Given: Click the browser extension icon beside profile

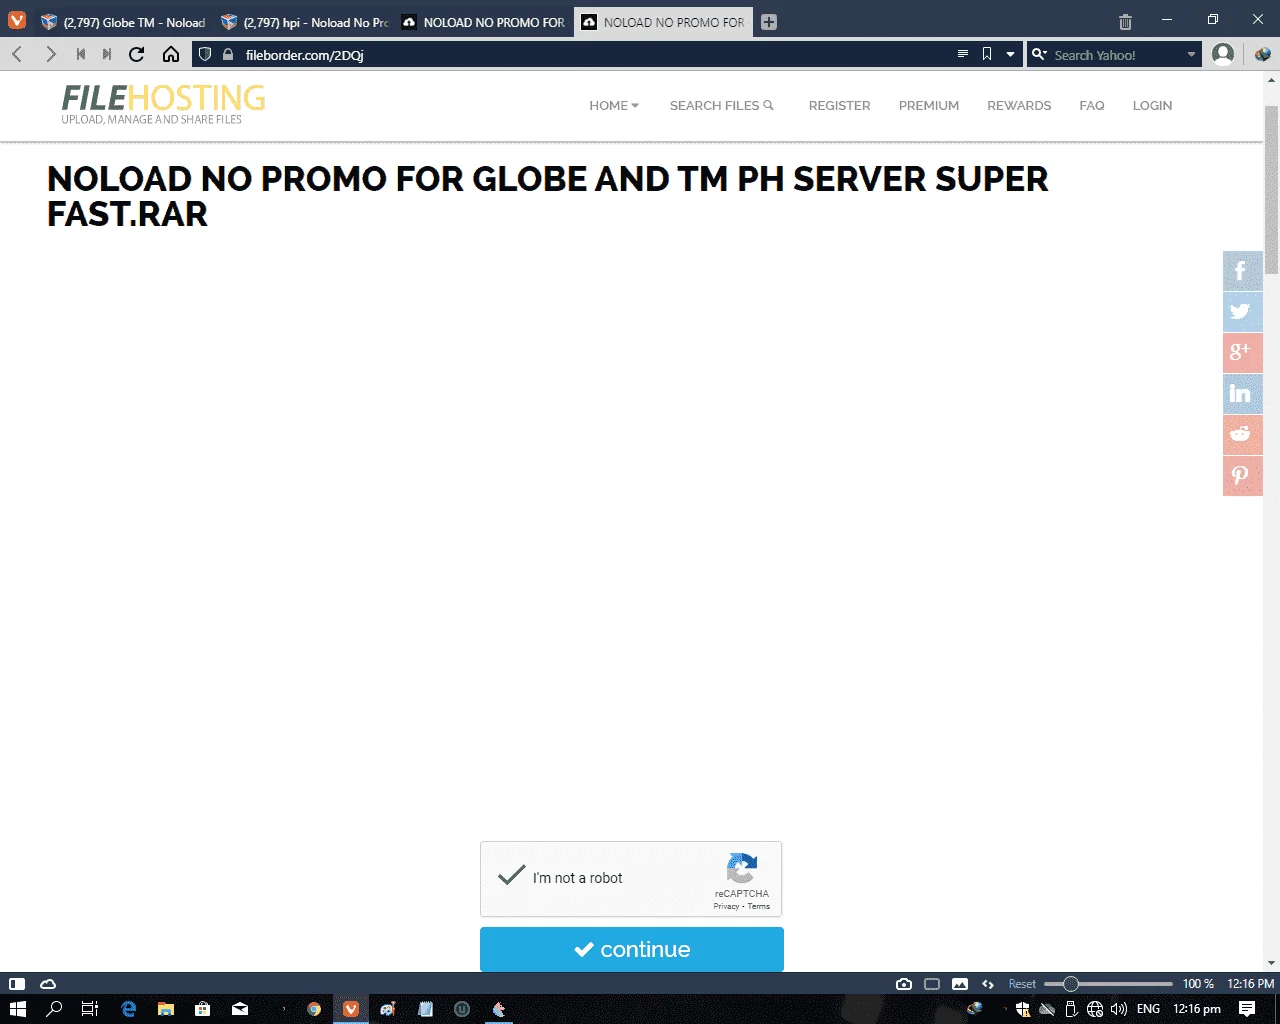Looking at the screenshot, I should point(1262,54).
